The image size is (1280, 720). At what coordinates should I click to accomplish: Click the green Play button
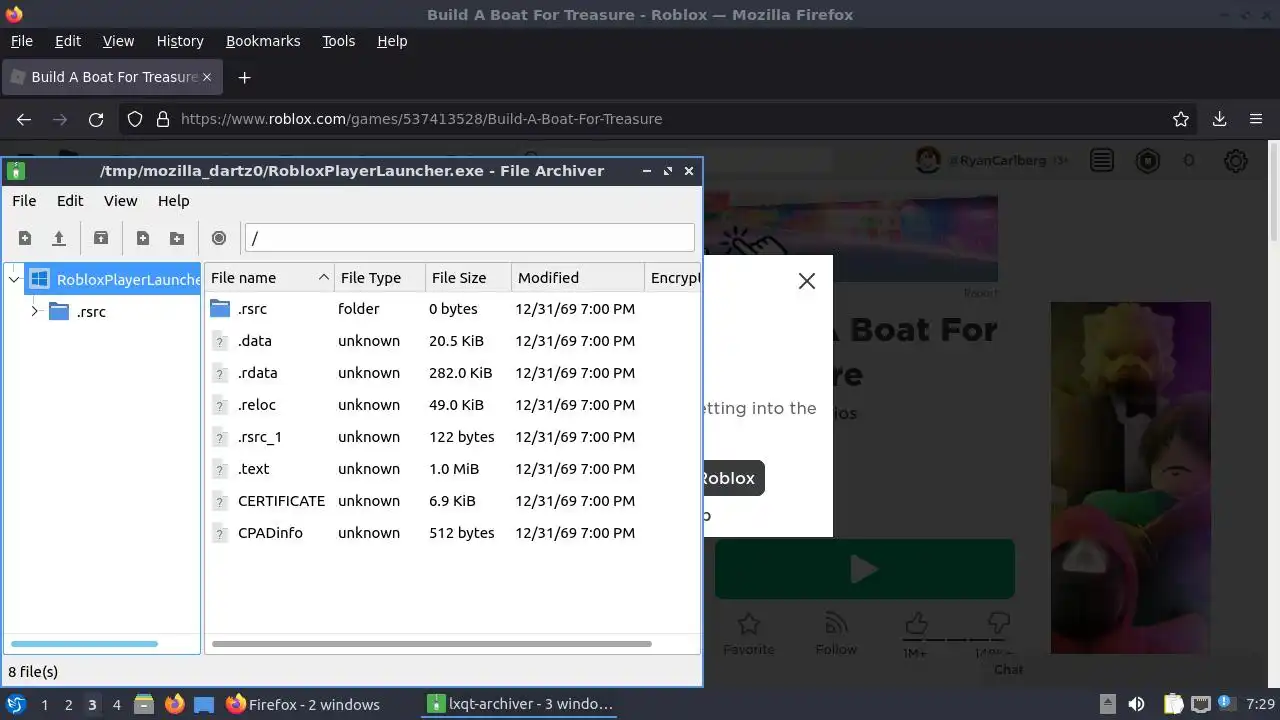(x=865, y=569)
